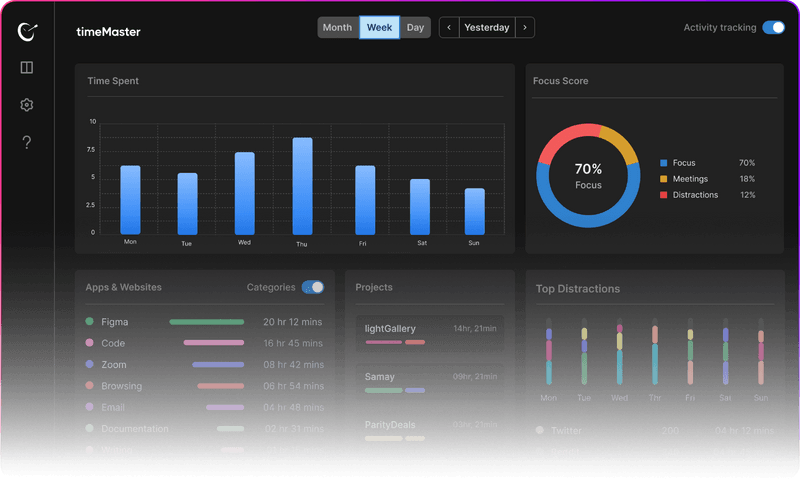Viewport: 800px width, 480px height.
Task: Click the red Distractions legend square
Action: (x=663, y=194)
